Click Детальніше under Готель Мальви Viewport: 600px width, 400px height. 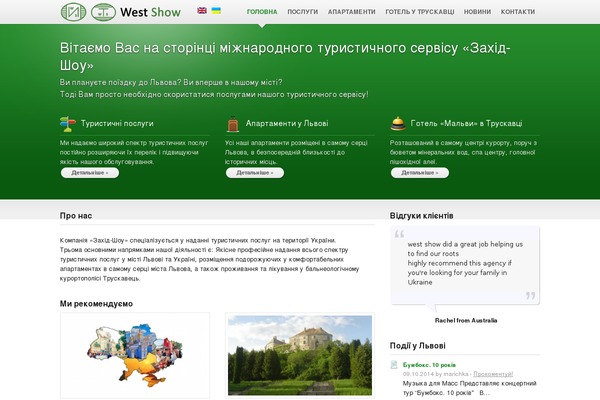pos(420,173)
